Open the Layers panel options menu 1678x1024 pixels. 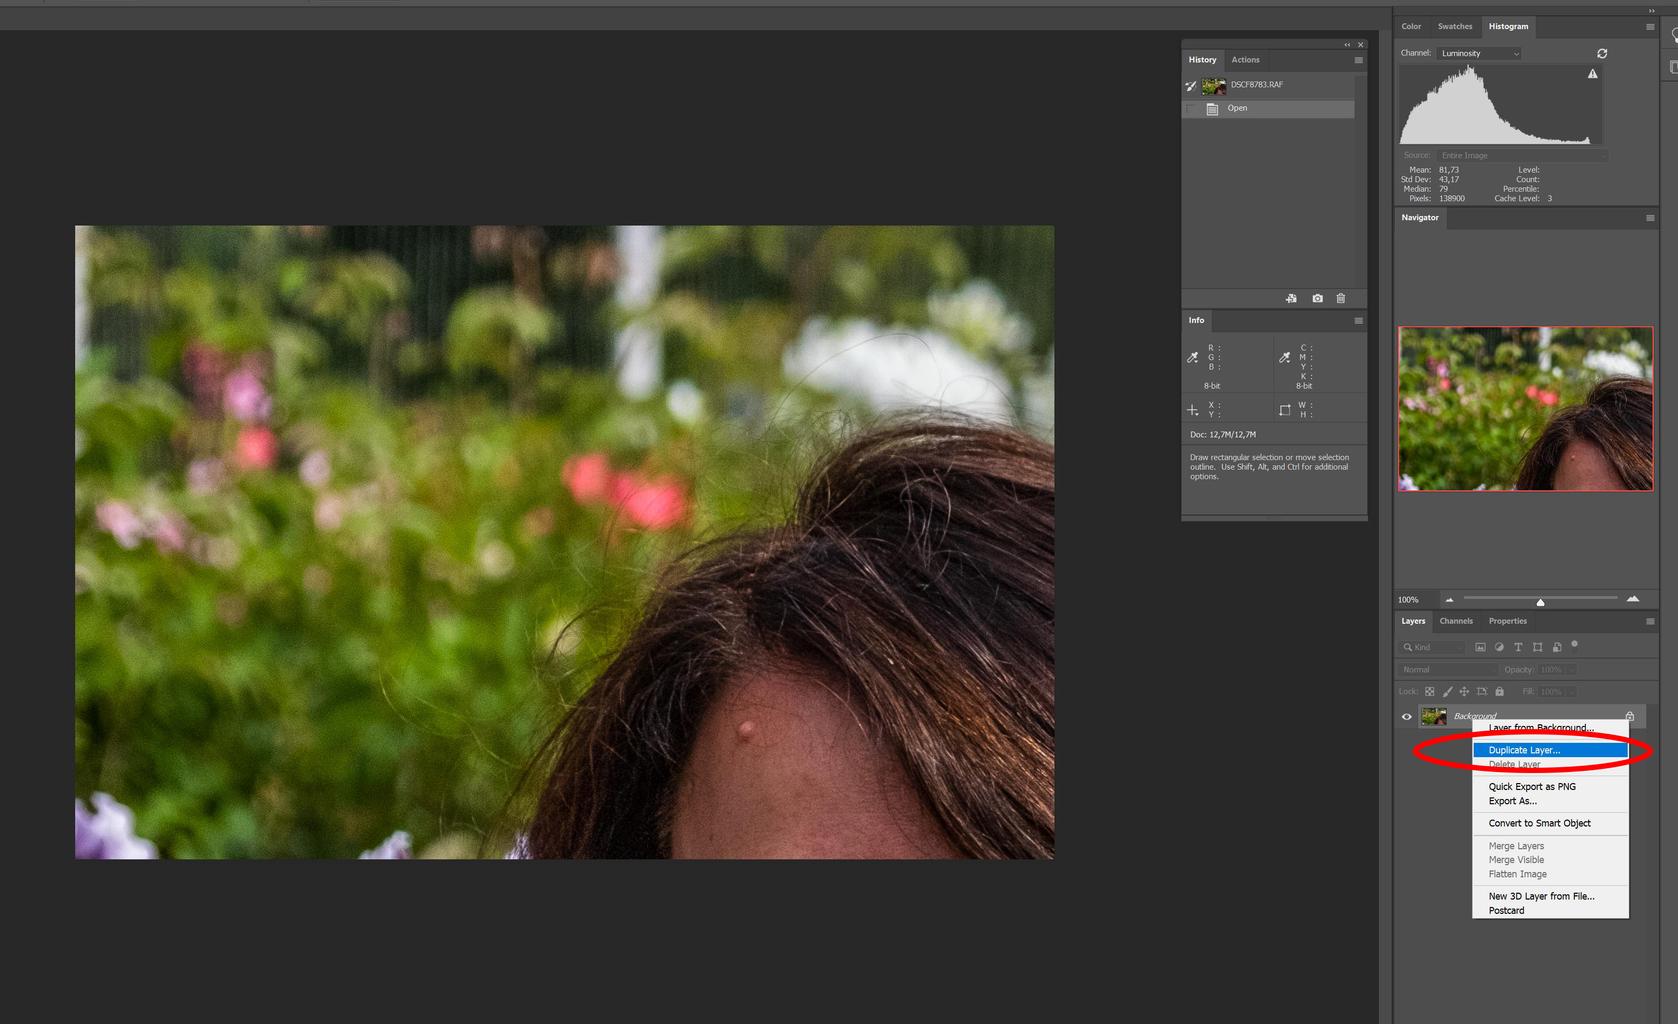(x=1650, y=622)
